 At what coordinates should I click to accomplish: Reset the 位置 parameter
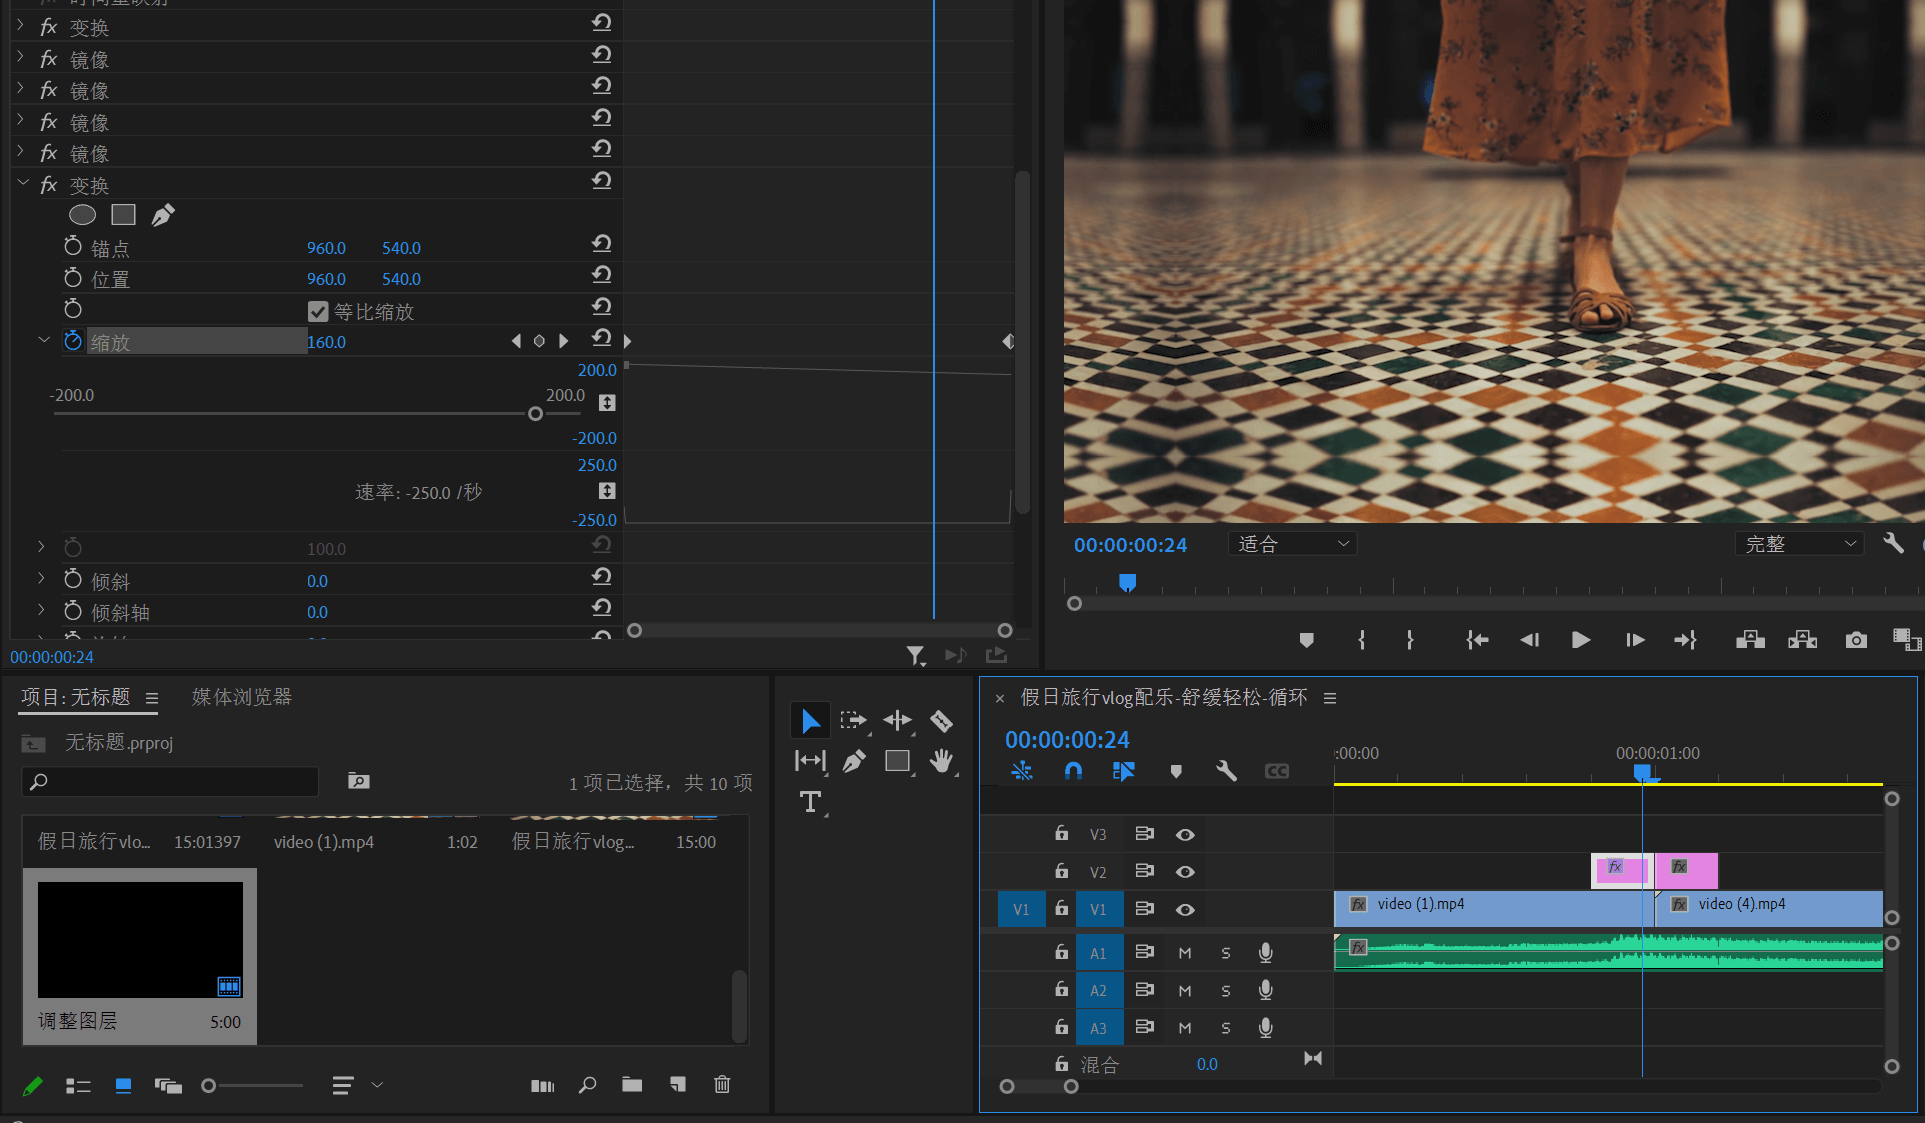(601, 275)
